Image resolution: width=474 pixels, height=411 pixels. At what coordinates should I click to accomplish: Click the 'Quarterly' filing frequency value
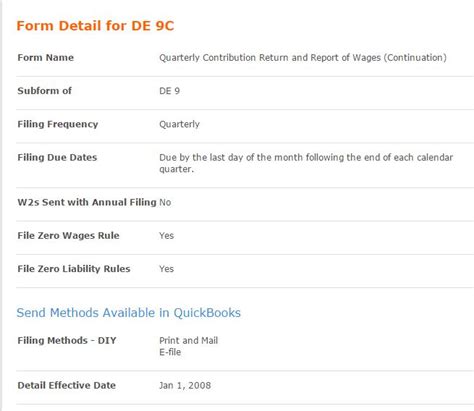point(179,124)
